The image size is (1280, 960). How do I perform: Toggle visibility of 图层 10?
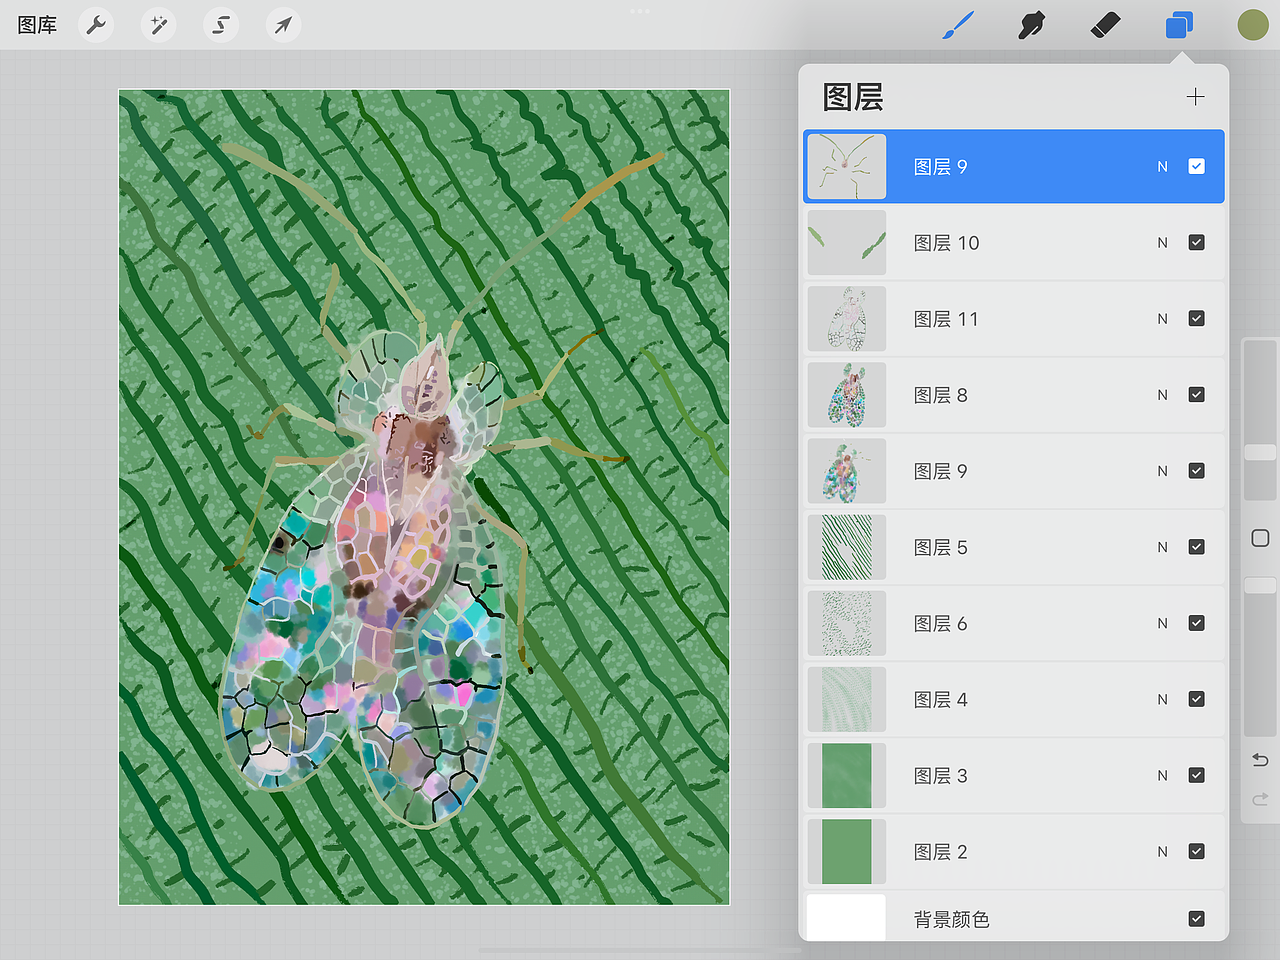pos(1196,242)
